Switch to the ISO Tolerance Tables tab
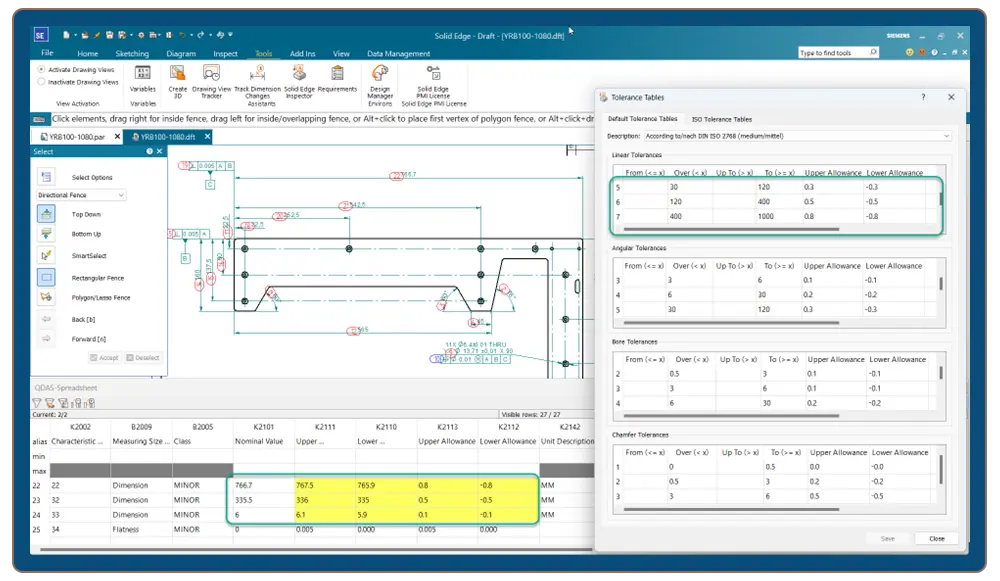Screen dimensions: 1000x581 pos(720,119)
